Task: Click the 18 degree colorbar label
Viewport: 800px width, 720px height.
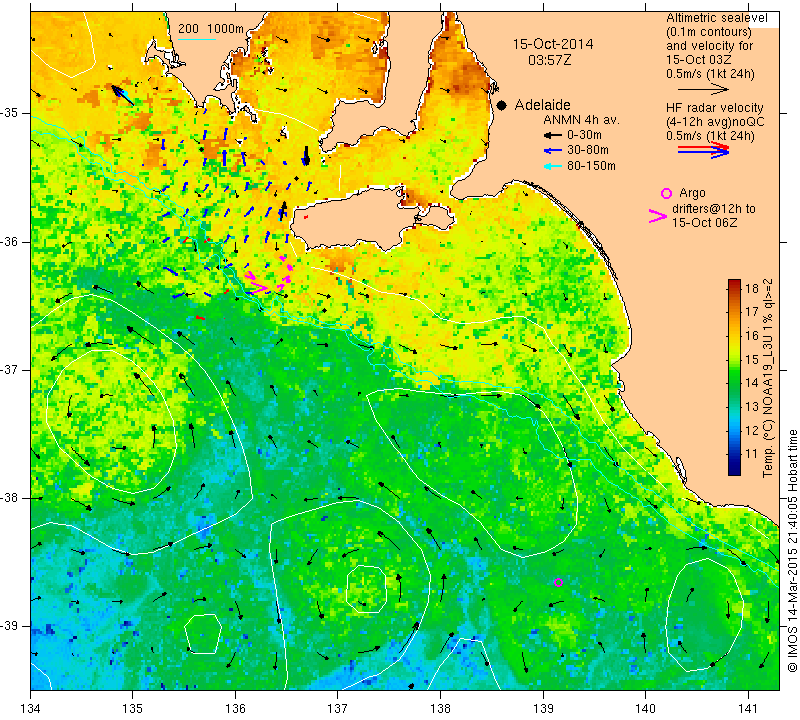Action: coord(752,288)
